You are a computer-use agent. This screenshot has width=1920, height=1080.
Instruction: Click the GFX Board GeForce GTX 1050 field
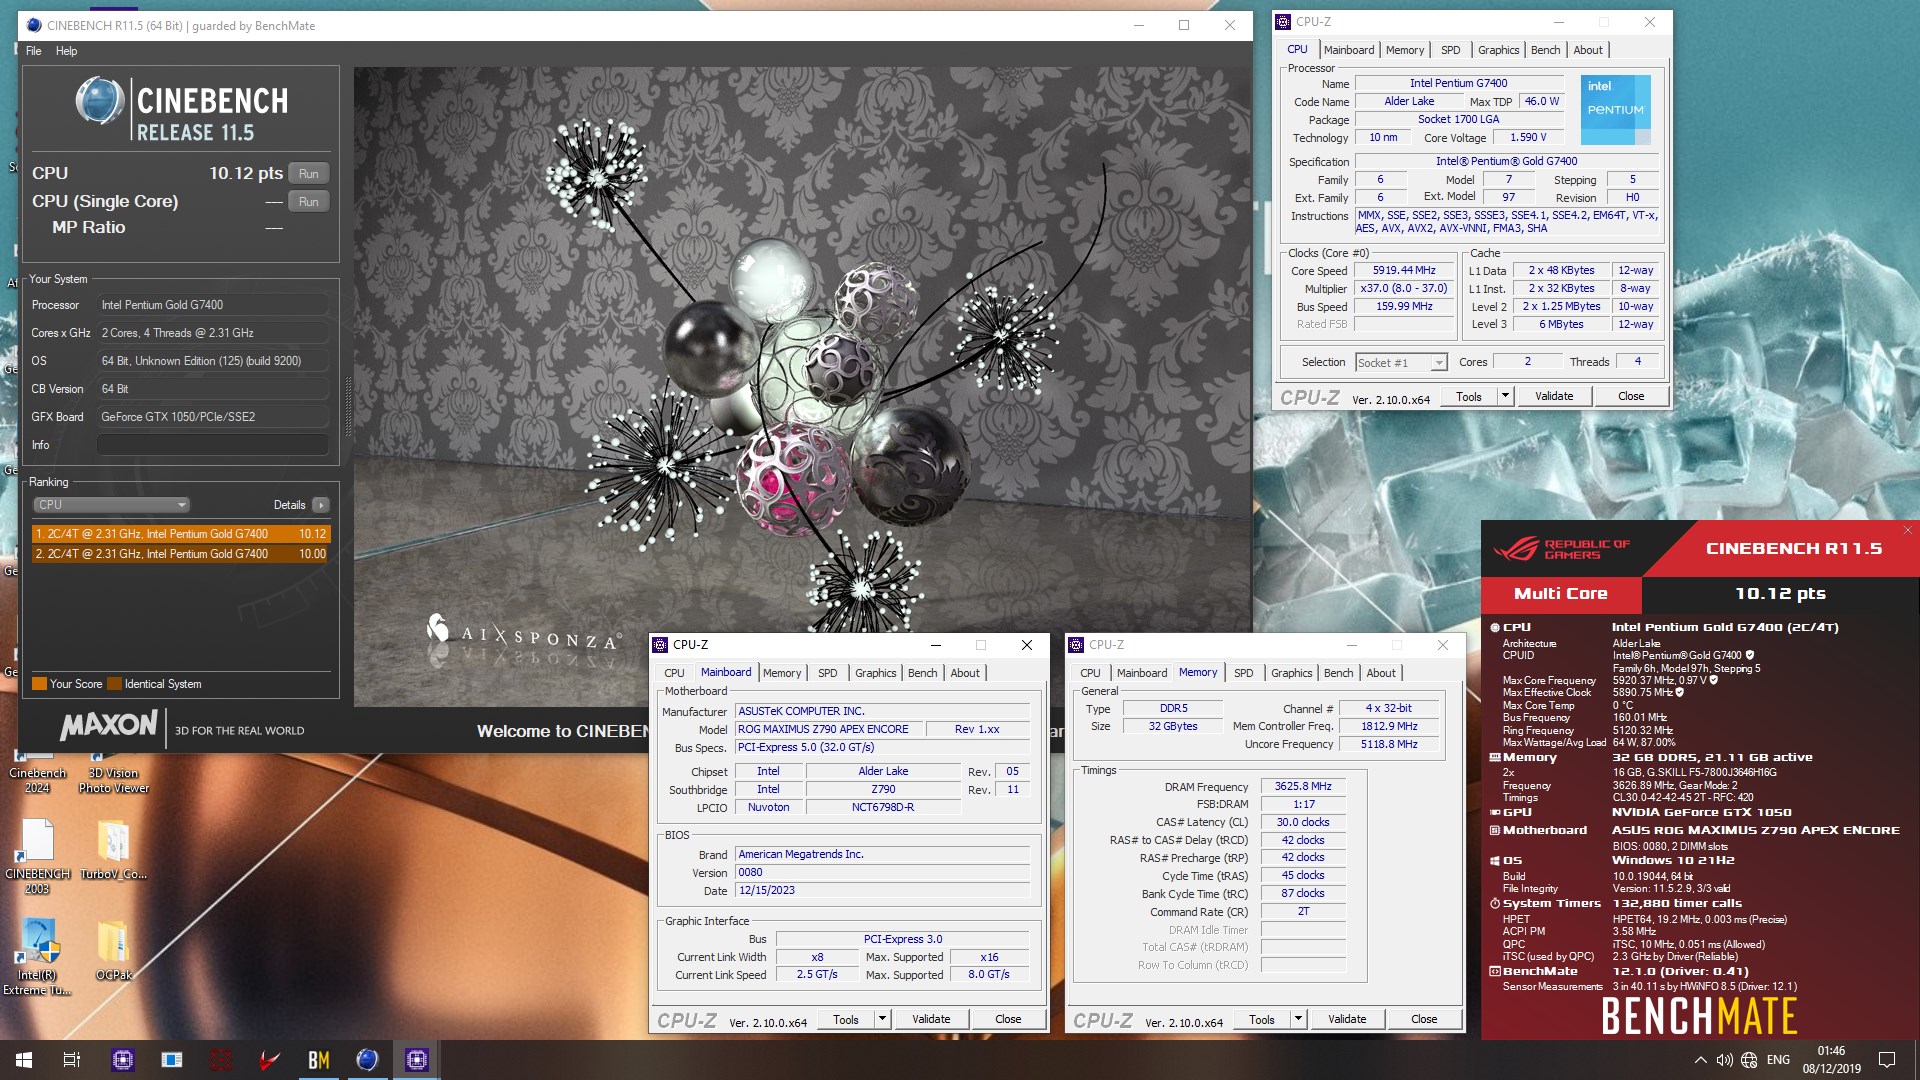point(213,417)
